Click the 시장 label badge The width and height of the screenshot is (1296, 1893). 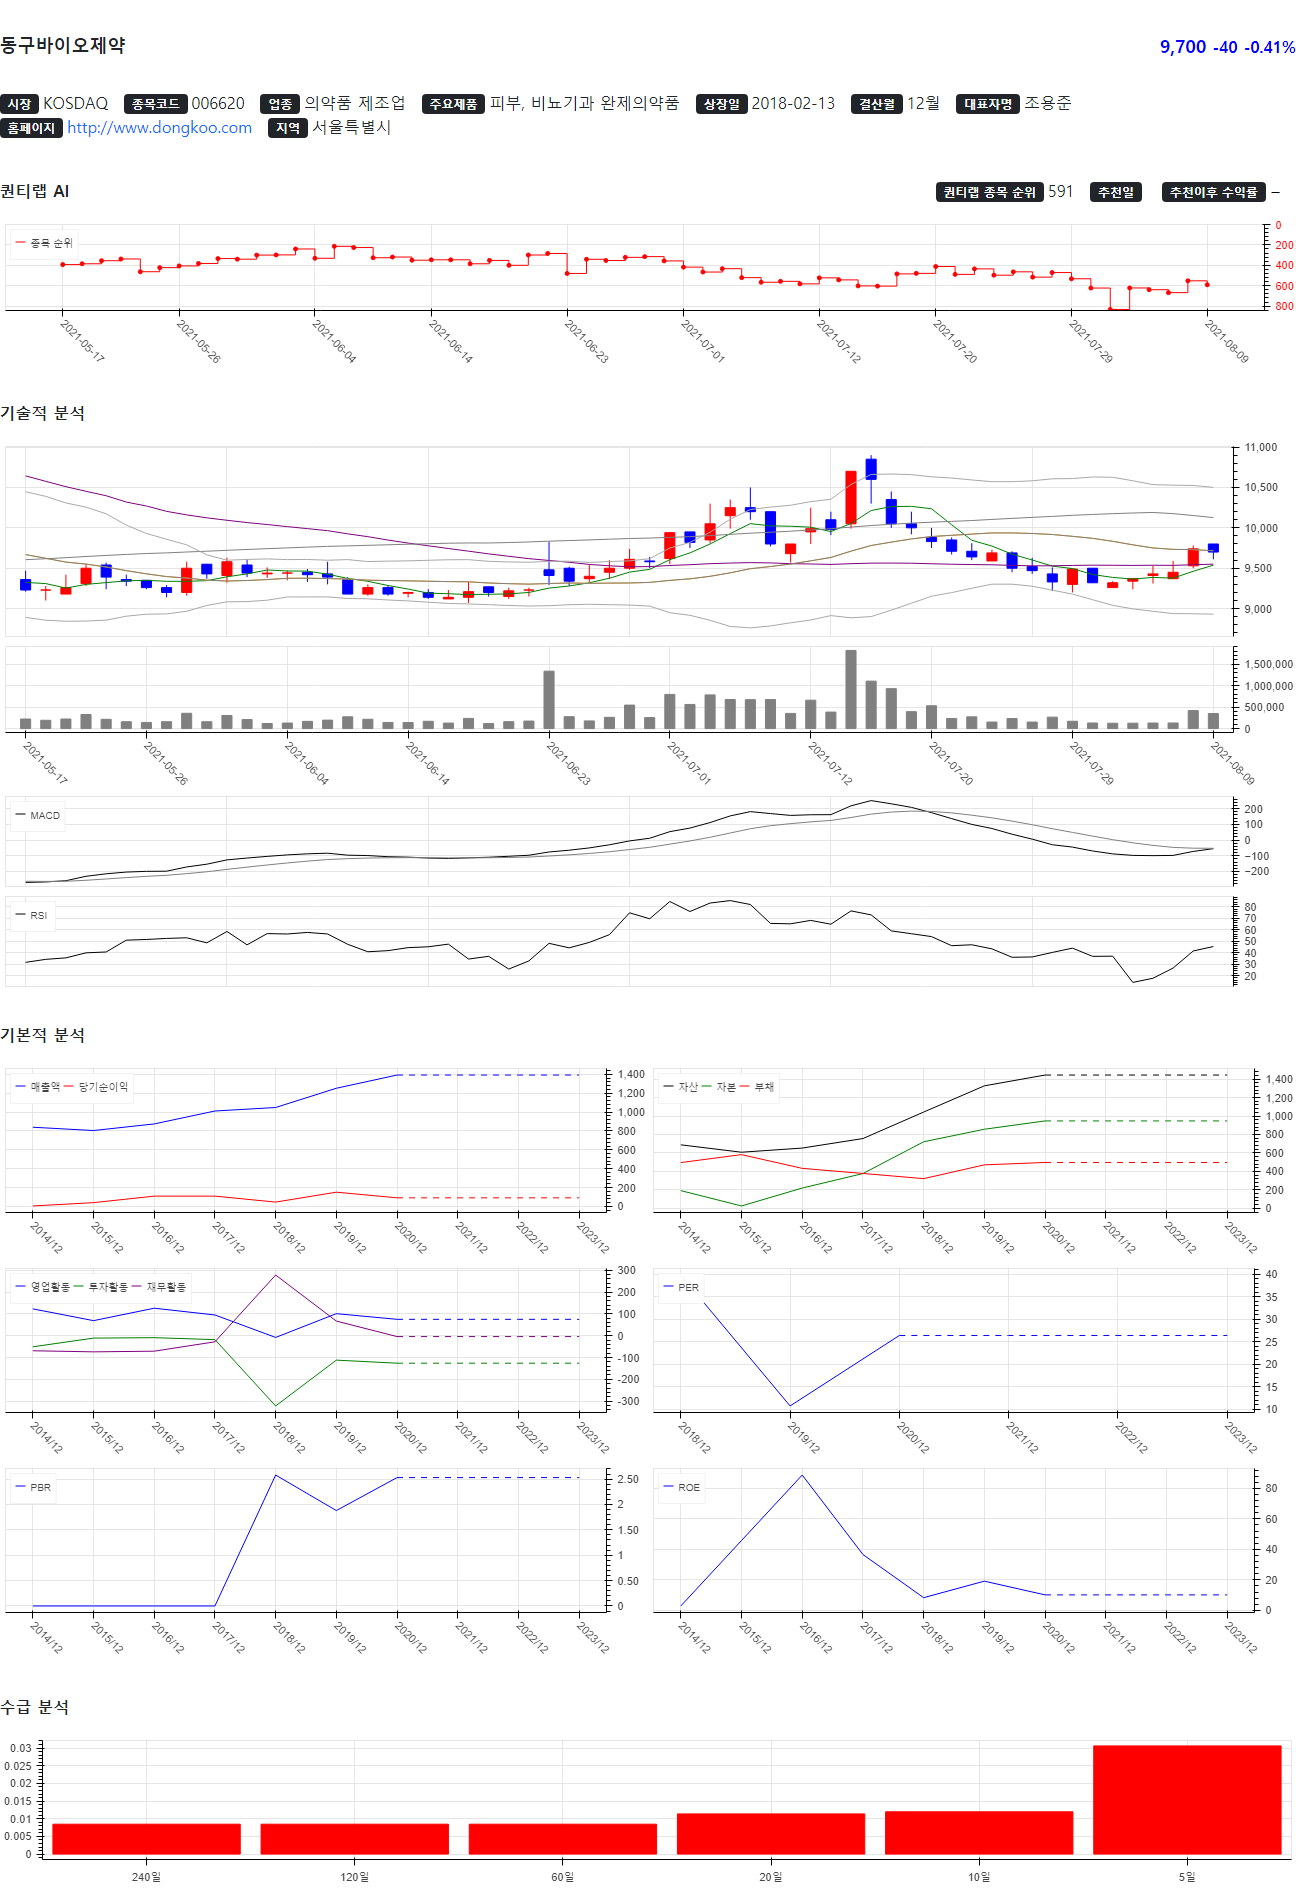(19, 104)
